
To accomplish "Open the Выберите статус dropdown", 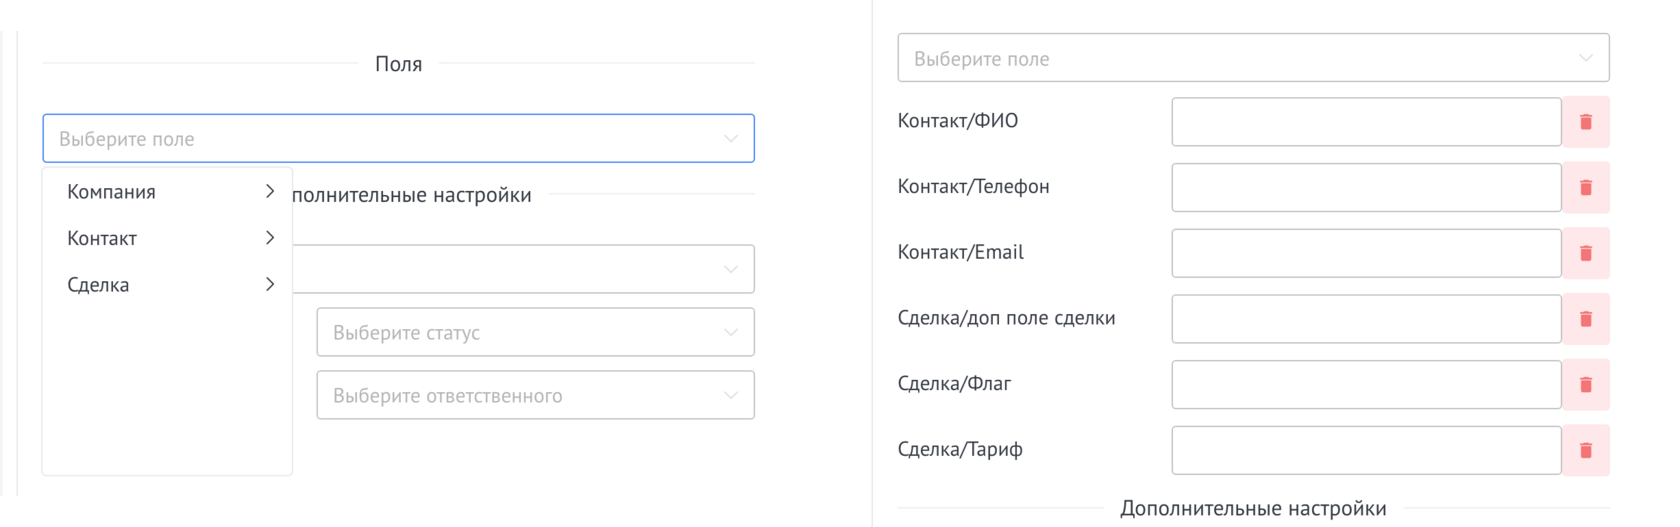I will 535,333.
